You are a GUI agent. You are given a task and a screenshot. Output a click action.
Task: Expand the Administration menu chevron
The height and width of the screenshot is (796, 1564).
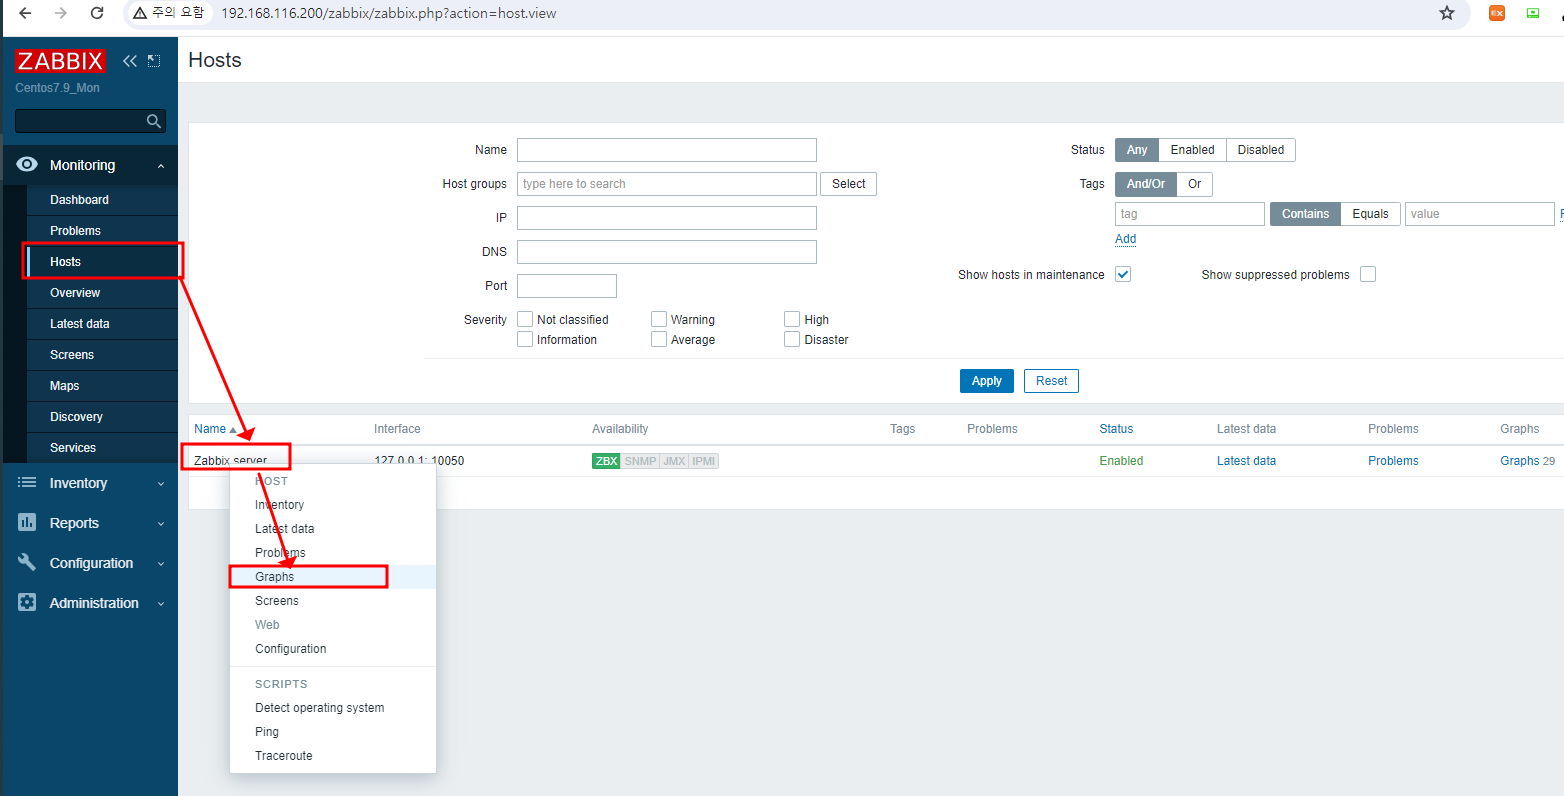tap(161, 604)
